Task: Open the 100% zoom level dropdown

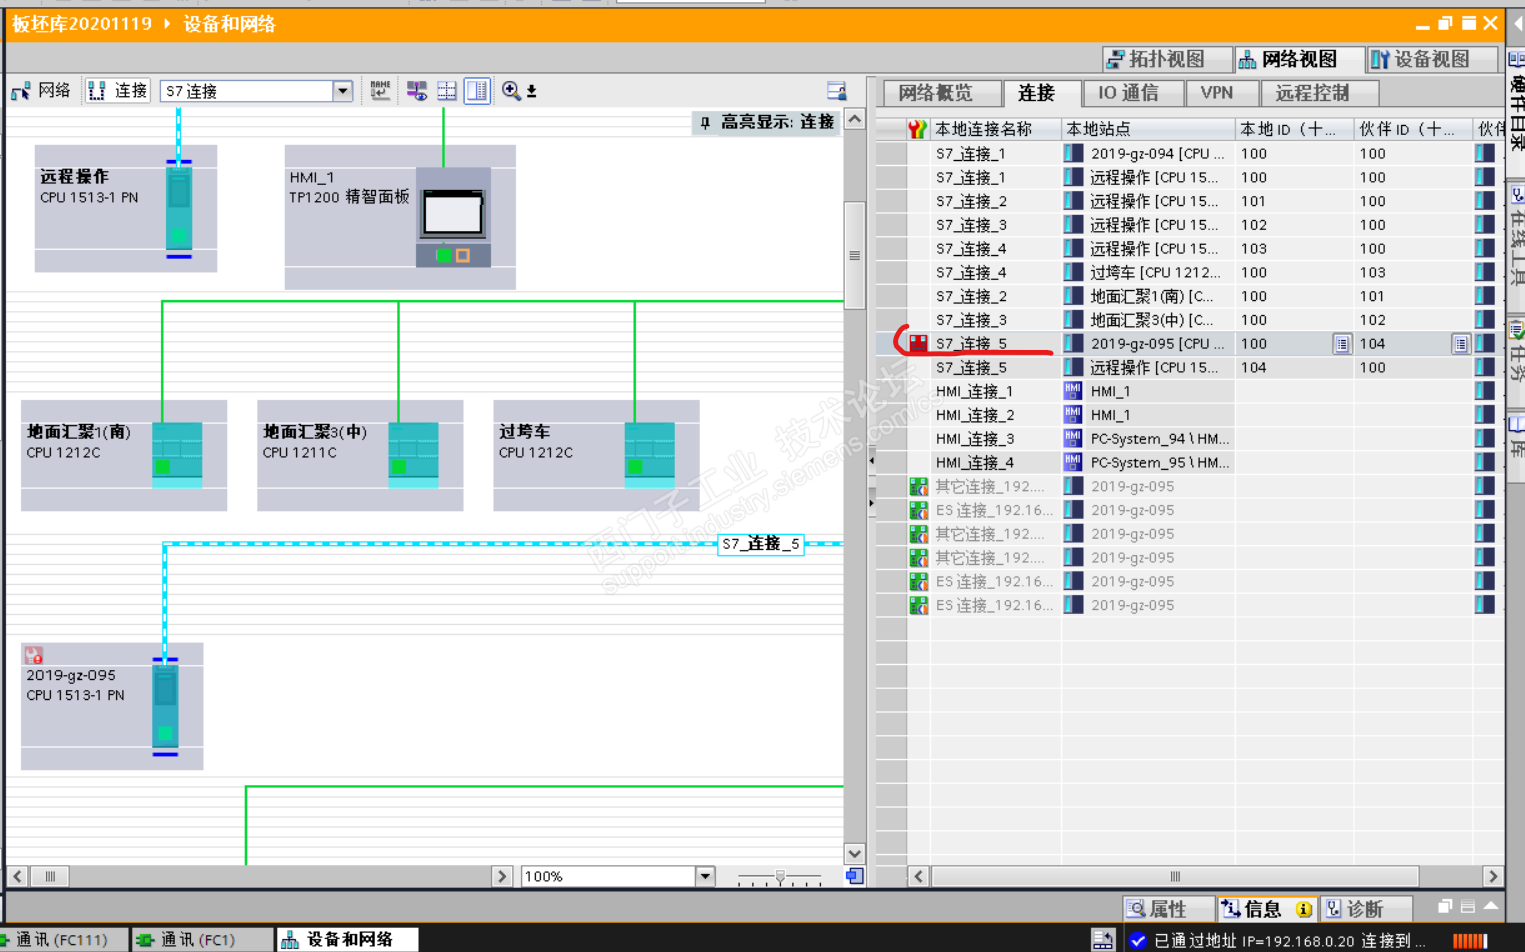Action: (705, 877)
